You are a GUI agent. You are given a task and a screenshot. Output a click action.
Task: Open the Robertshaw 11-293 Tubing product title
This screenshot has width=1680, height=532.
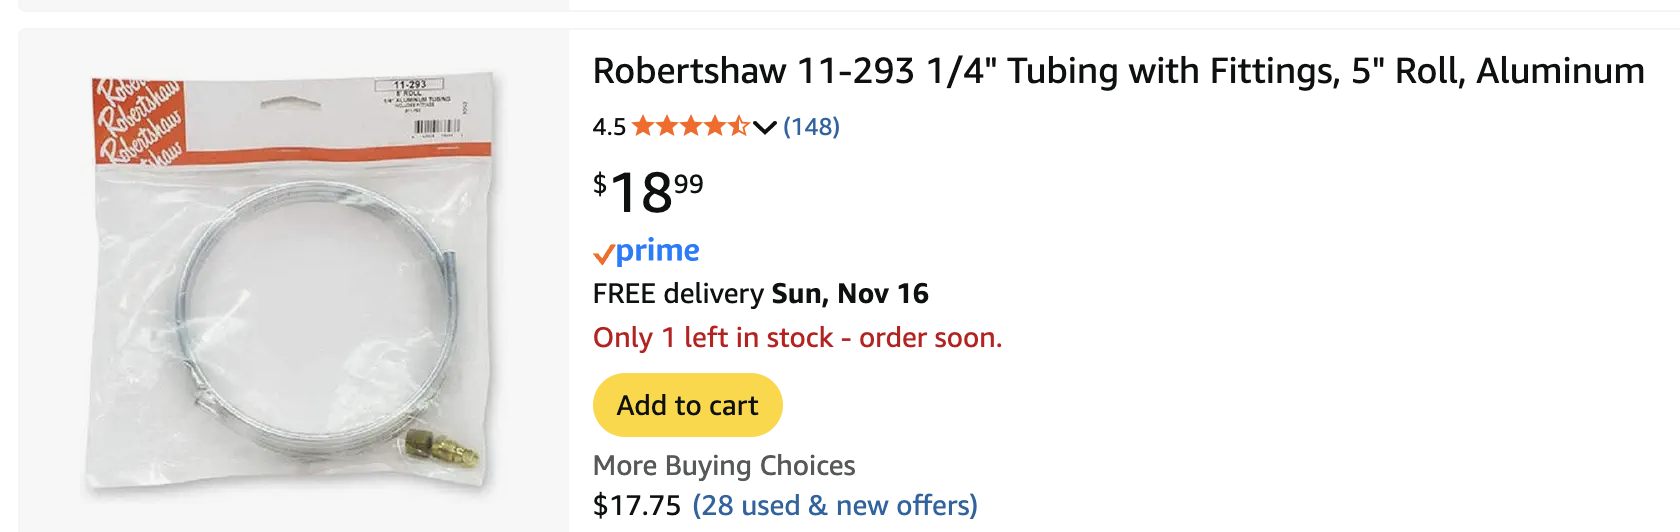[1118, 72]
